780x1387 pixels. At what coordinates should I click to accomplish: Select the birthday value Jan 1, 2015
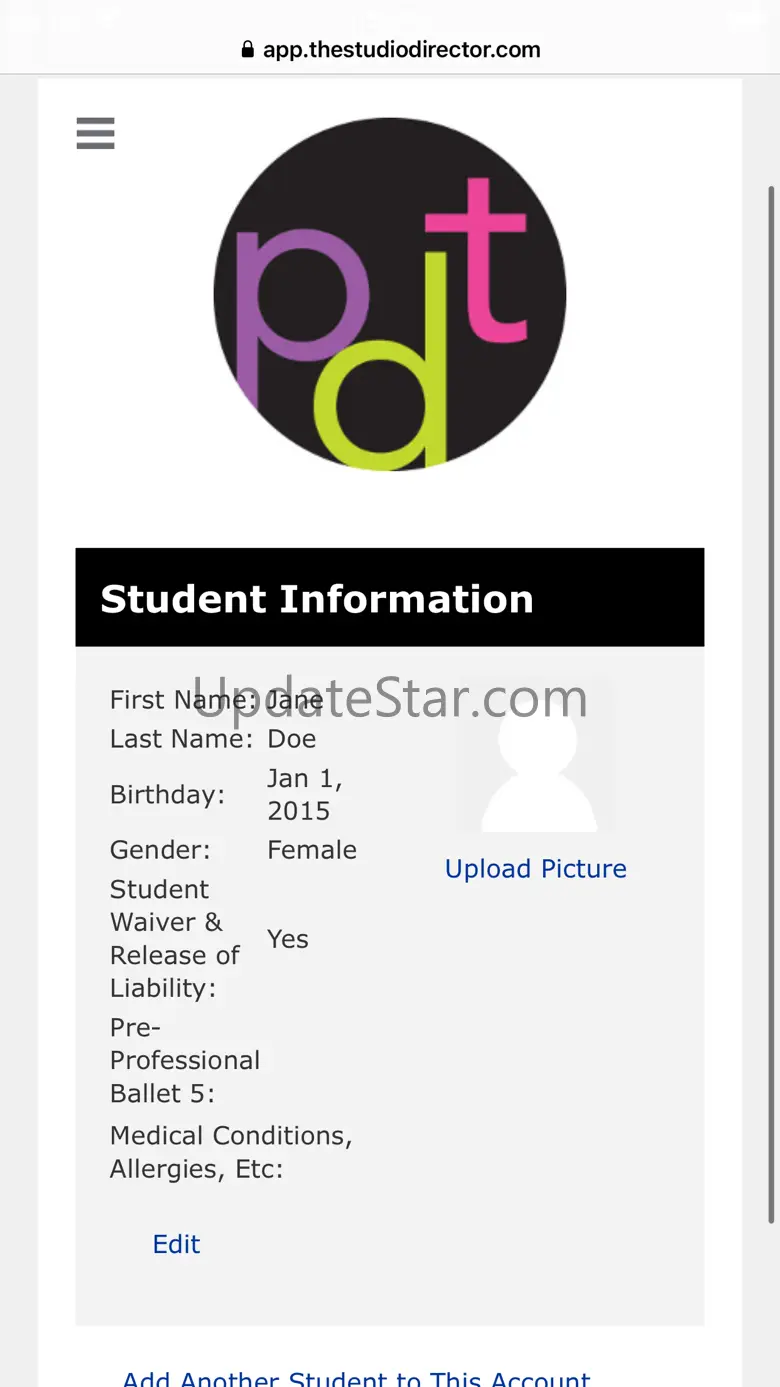pyautogui.click(x=304, y=795)
